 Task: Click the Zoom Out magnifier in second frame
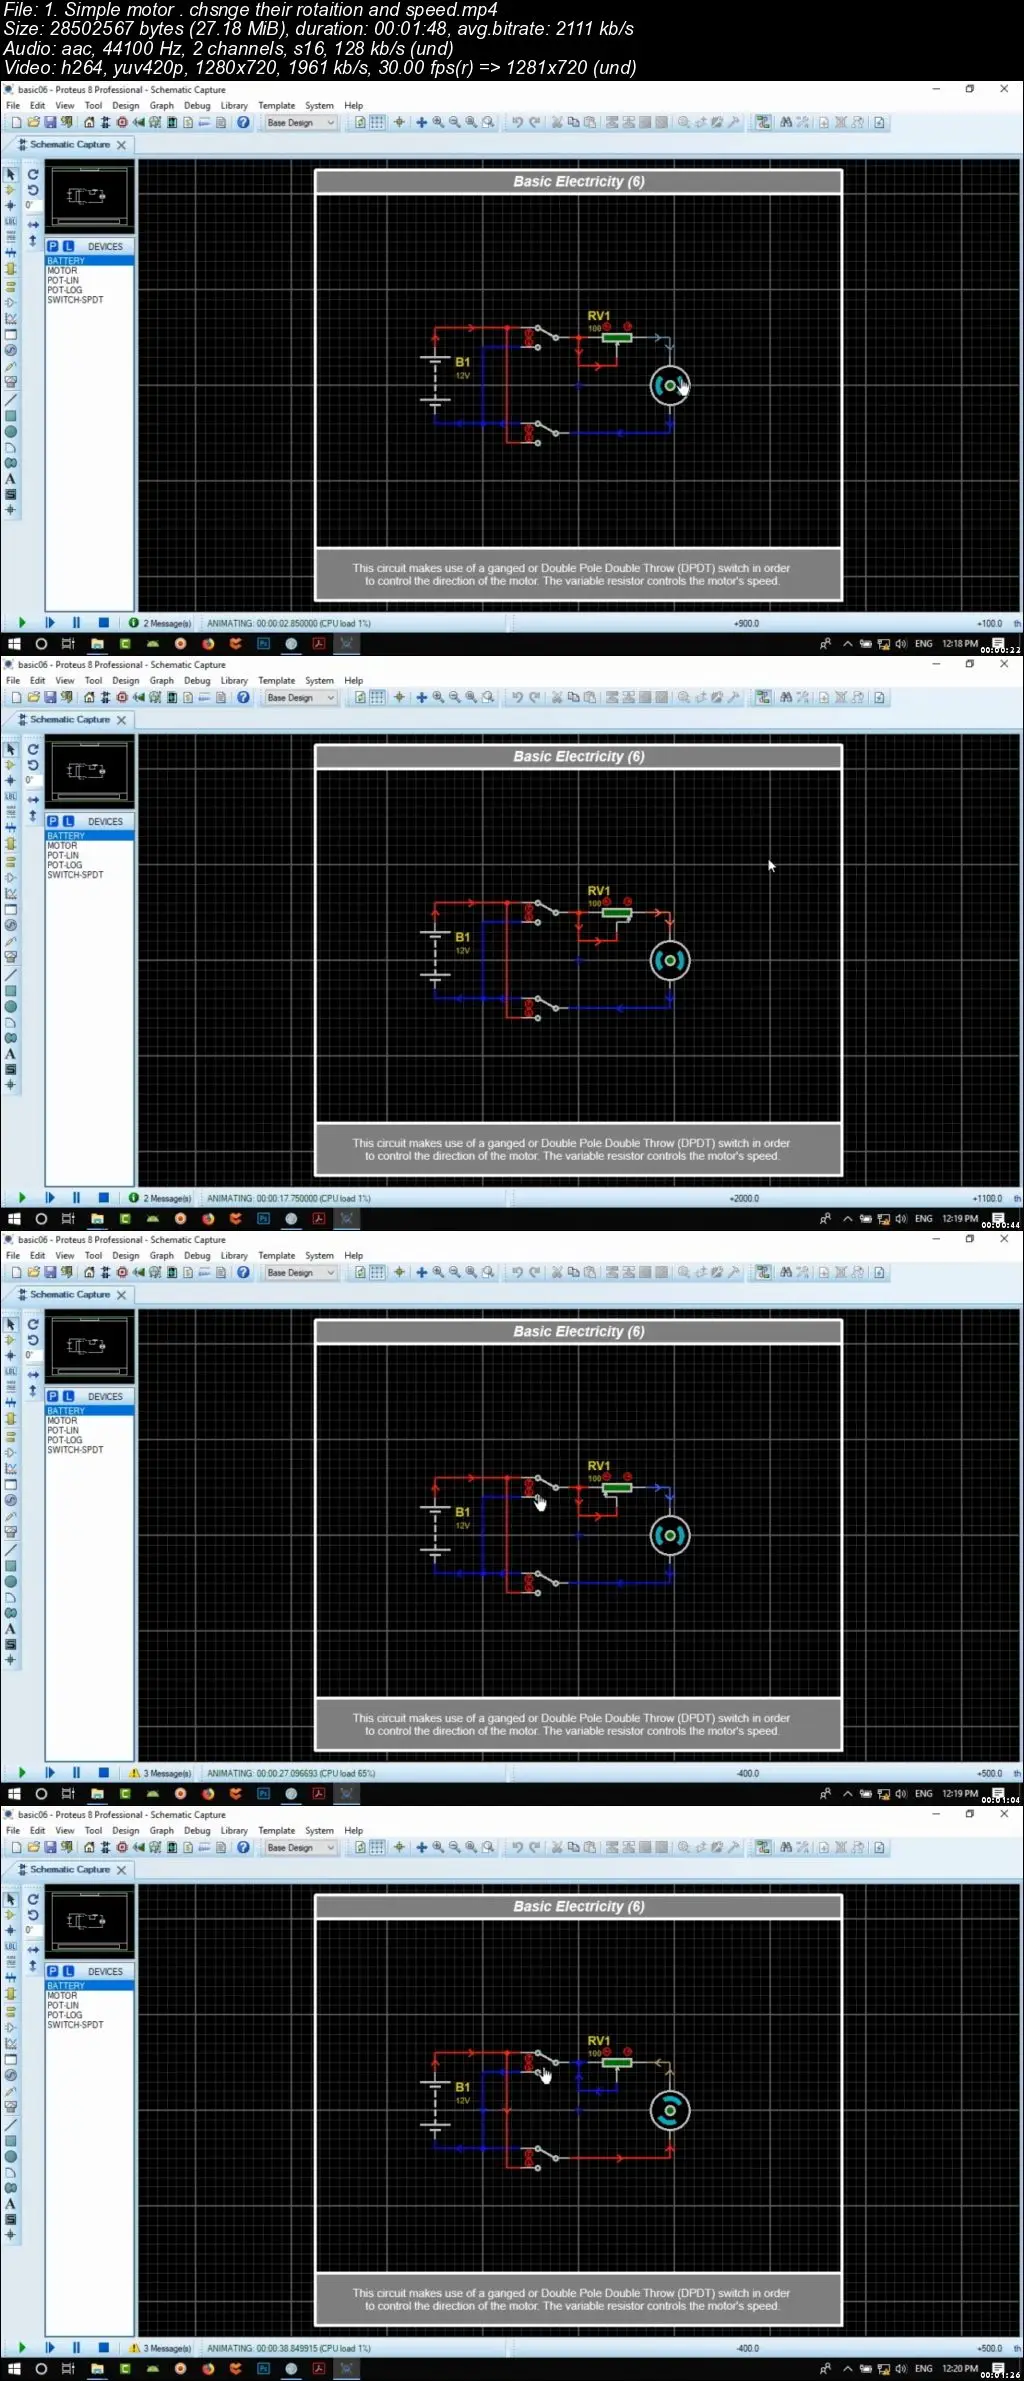point(455,698)
